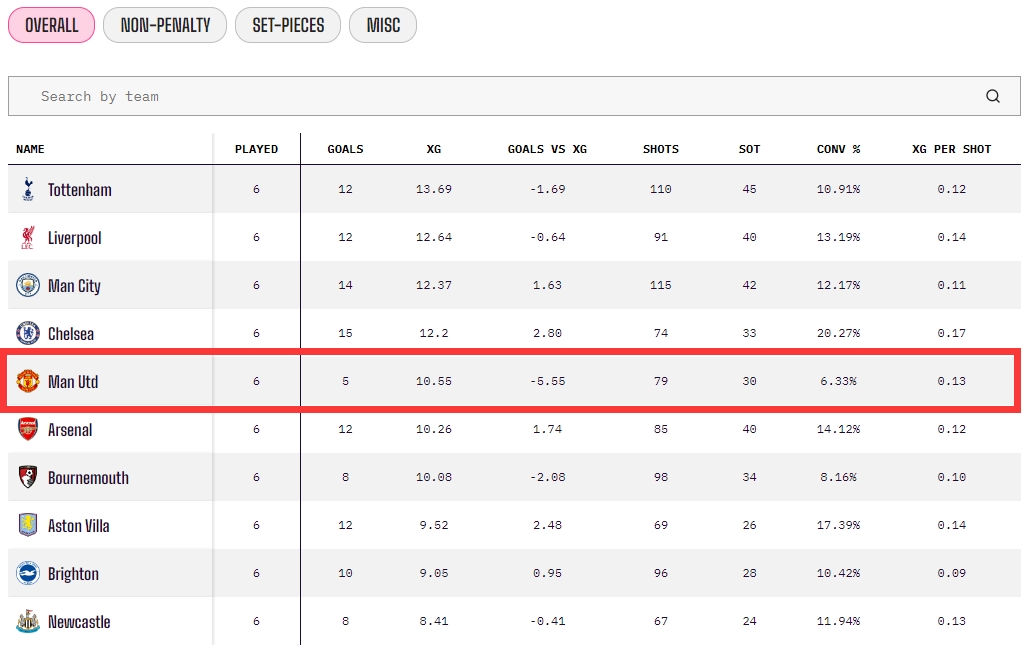
Task: Select Bournemouth's shots value 98
Action: pyautogui.click(x=661, y=477)
